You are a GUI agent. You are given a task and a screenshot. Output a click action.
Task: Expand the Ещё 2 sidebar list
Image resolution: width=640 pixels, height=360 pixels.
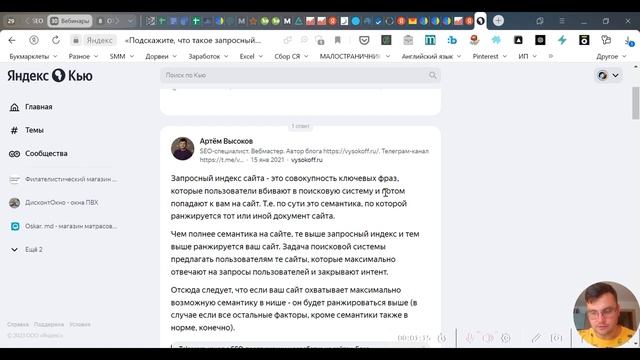tap(26, 249)
